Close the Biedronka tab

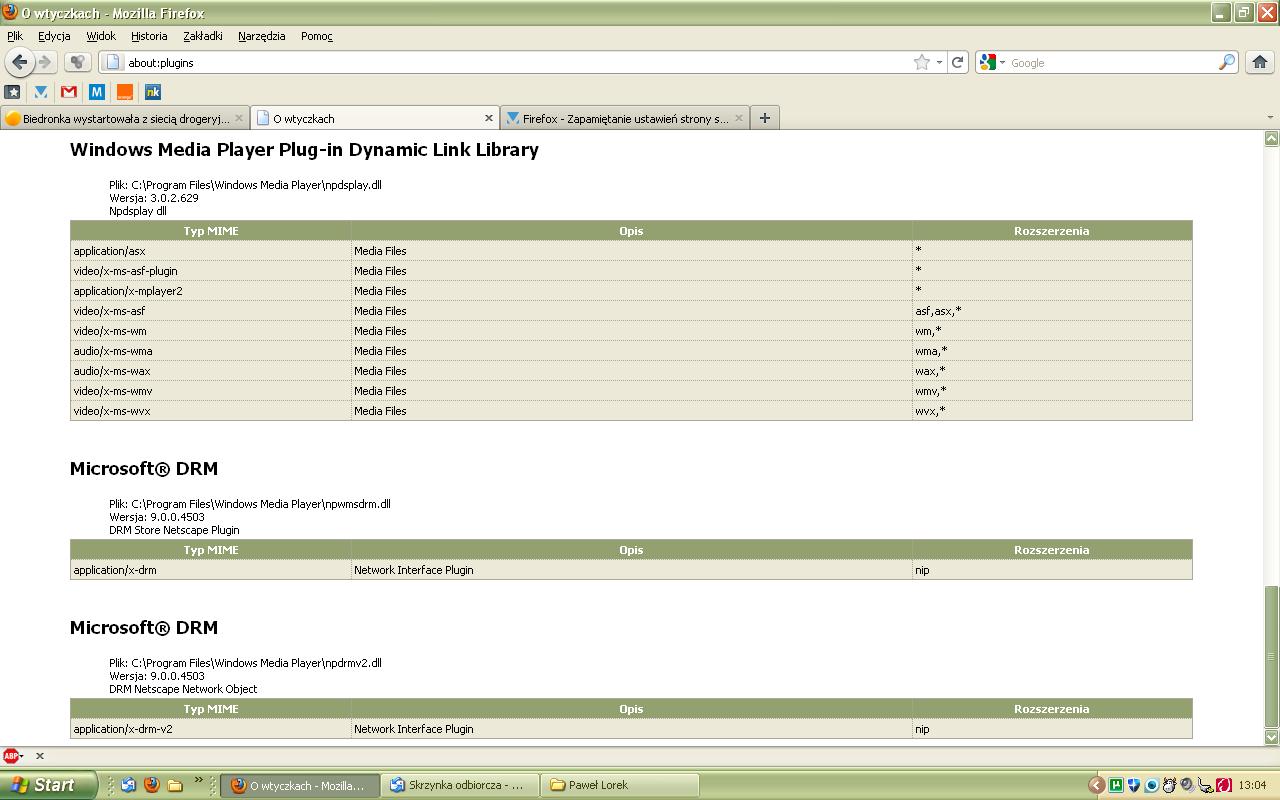(x=238, y=118)
